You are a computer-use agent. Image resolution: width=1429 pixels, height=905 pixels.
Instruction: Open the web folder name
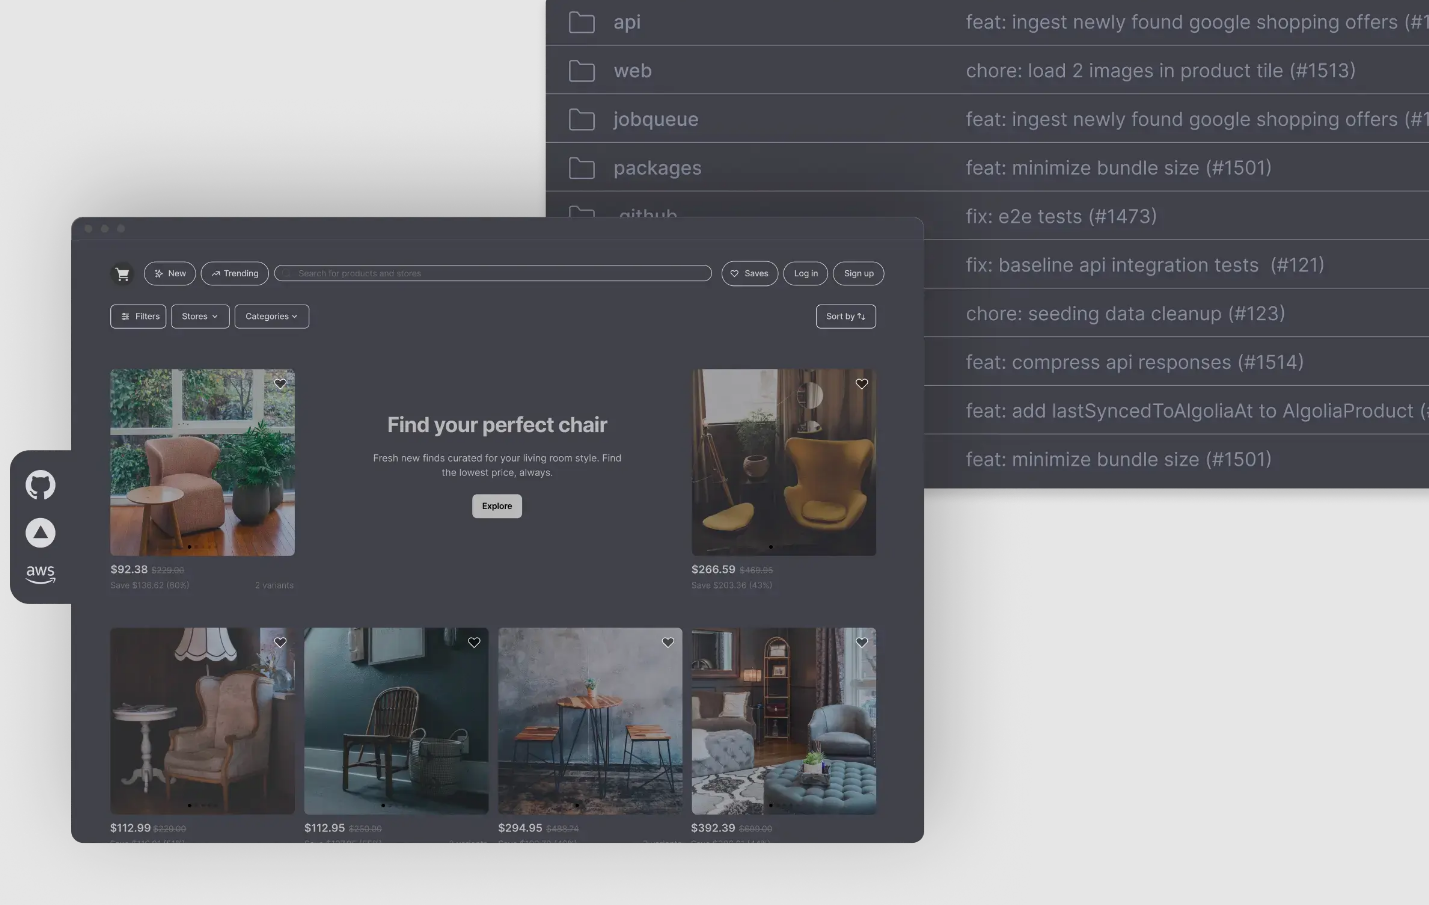click(x=633, y=71)
